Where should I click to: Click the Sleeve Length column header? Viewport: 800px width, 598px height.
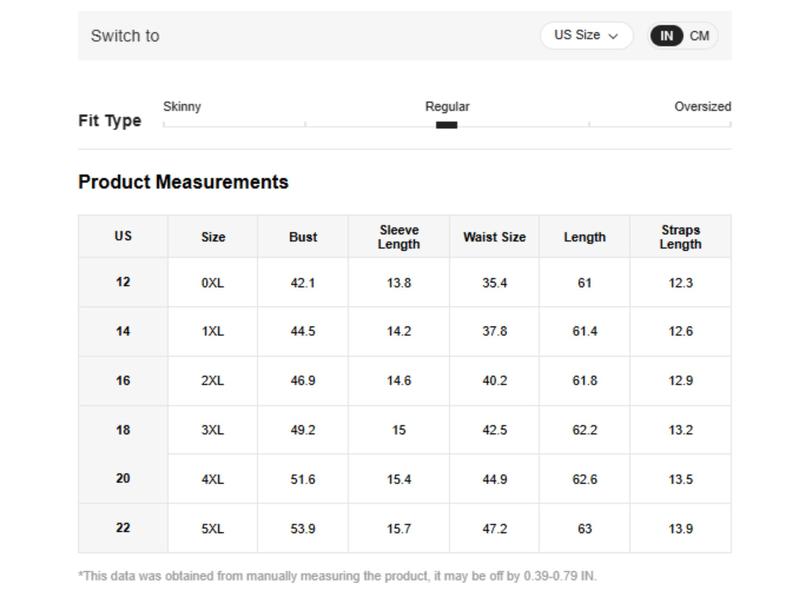coord(398,237)
